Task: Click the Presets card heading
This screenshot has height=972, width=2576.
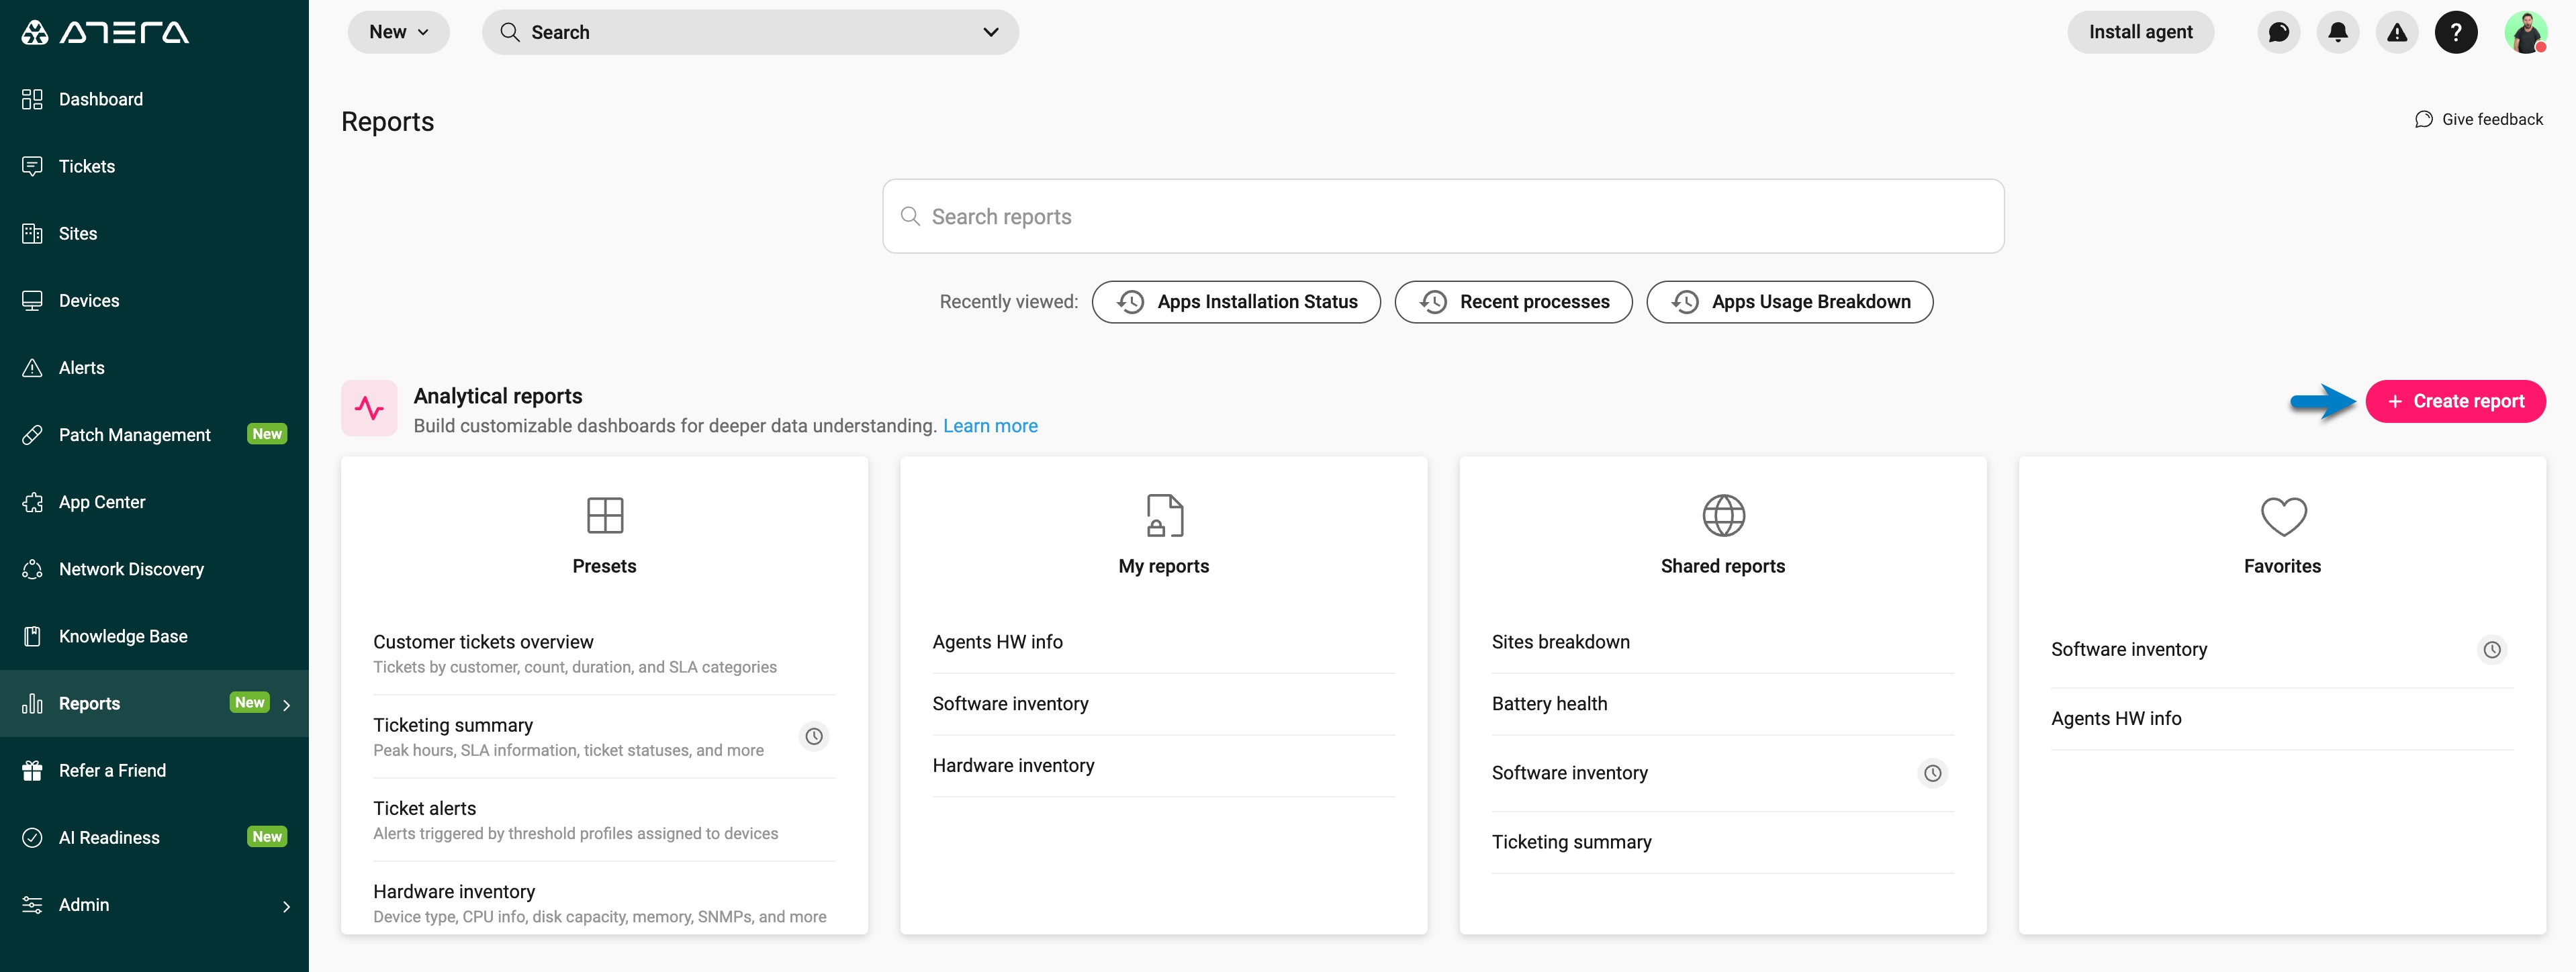Action: 604,566
